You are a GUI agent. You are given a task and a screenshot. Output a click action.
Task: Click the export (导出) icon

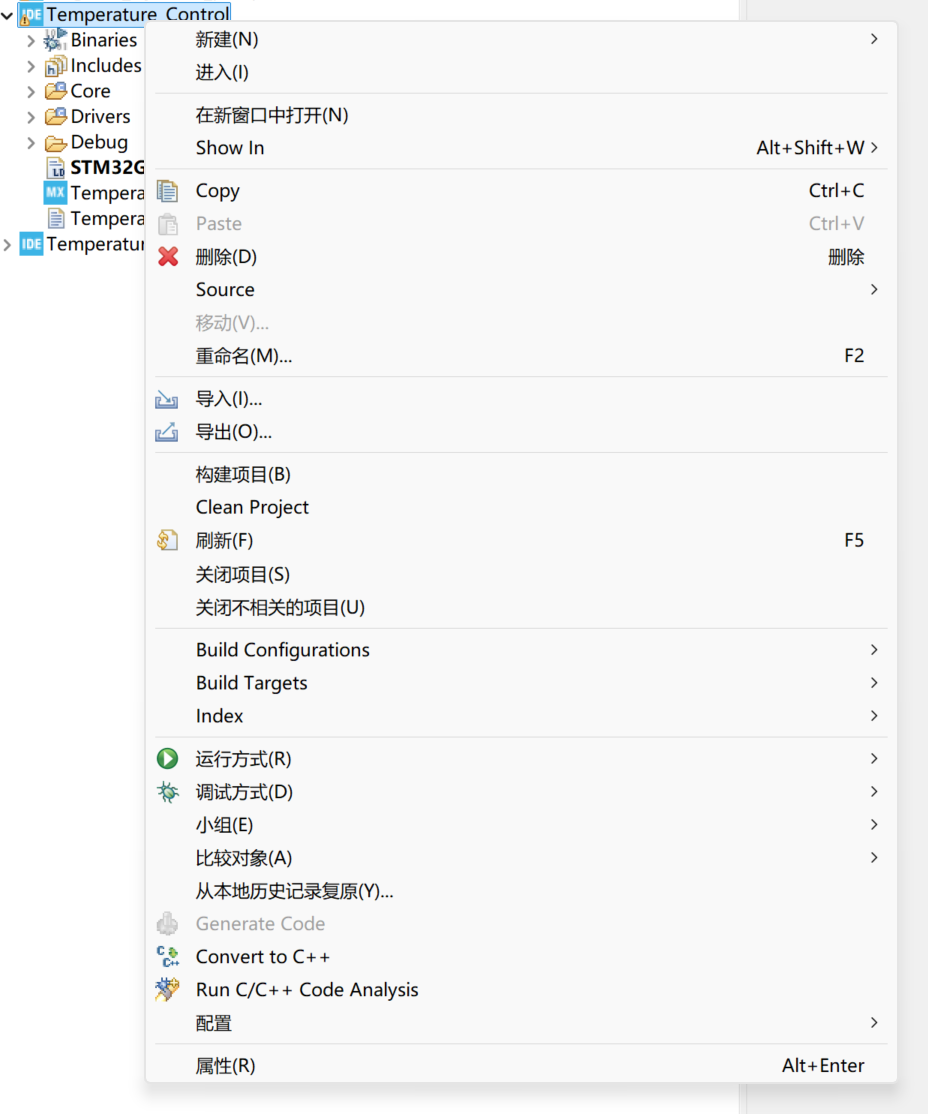166,431
